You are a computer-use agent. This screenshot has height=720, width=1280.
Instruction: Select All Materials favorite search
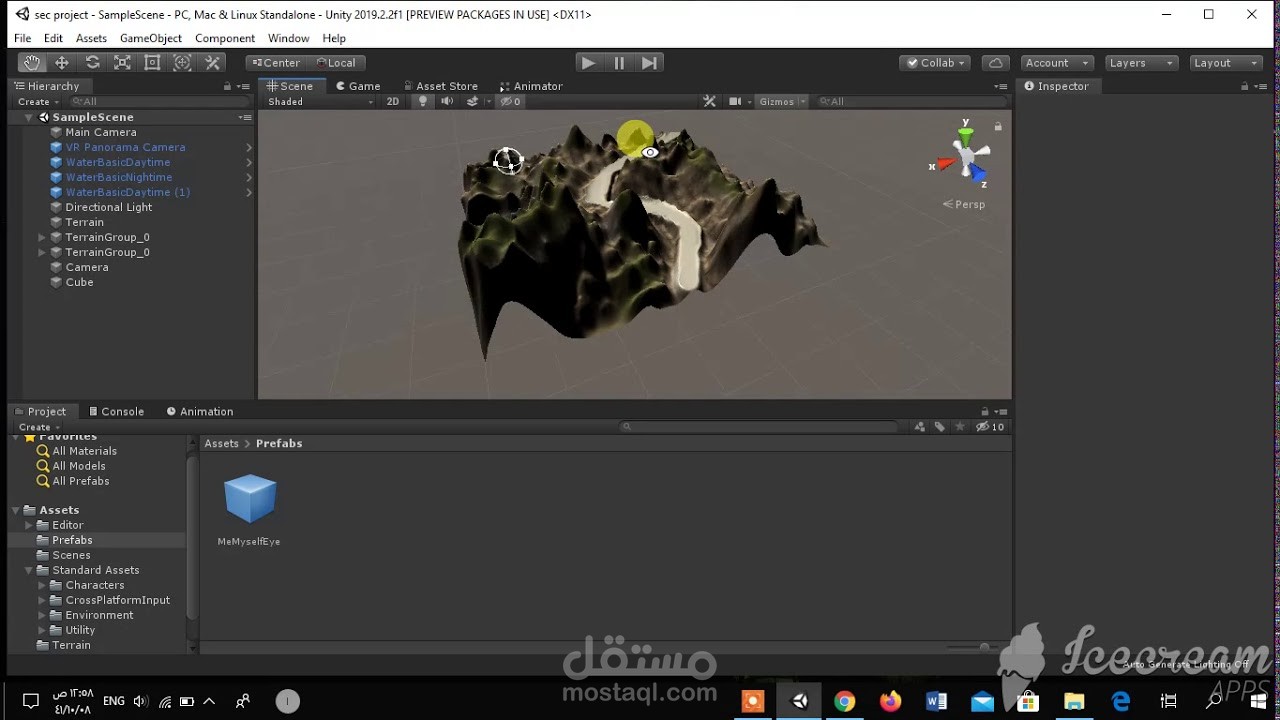(x=84, y=451)
